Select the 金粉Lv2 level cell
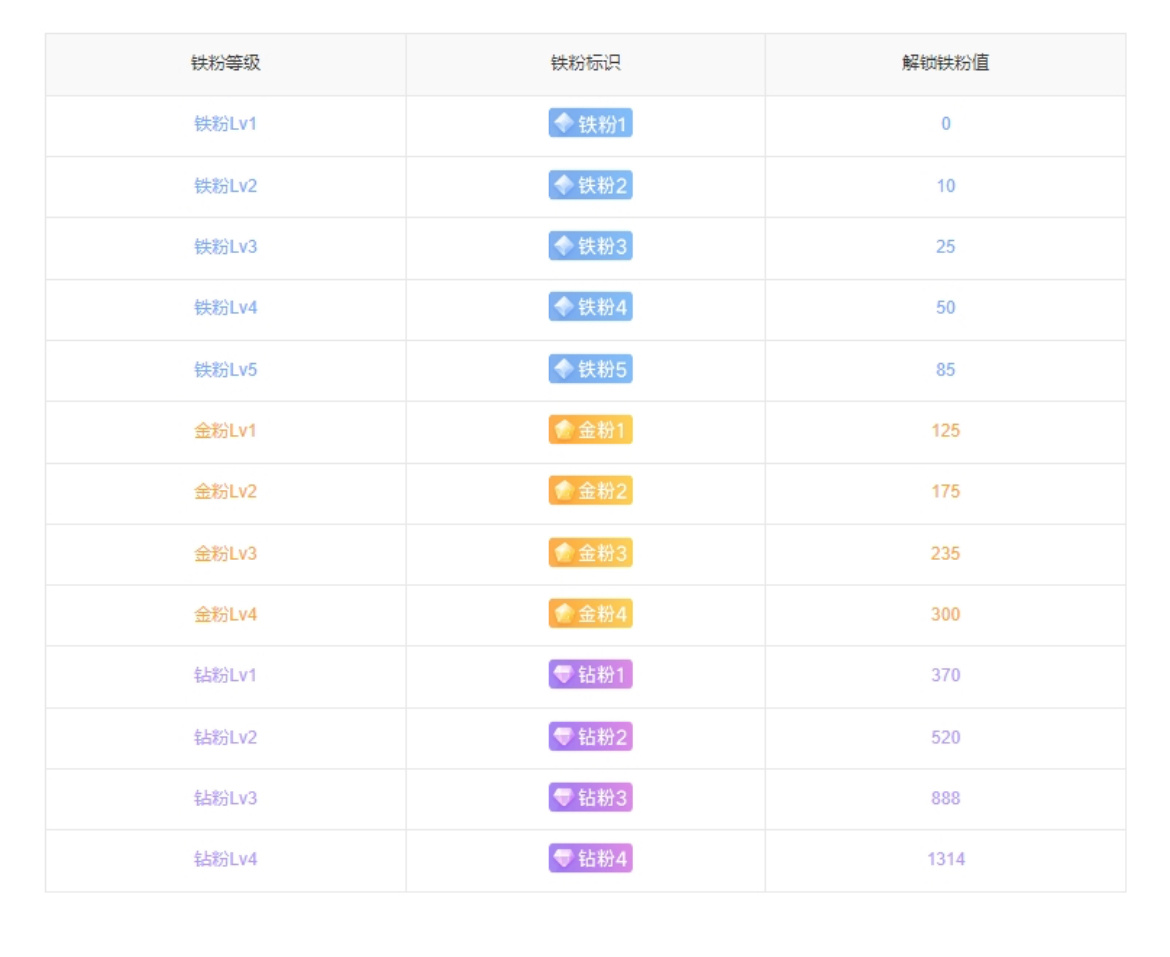 point(225,492)
